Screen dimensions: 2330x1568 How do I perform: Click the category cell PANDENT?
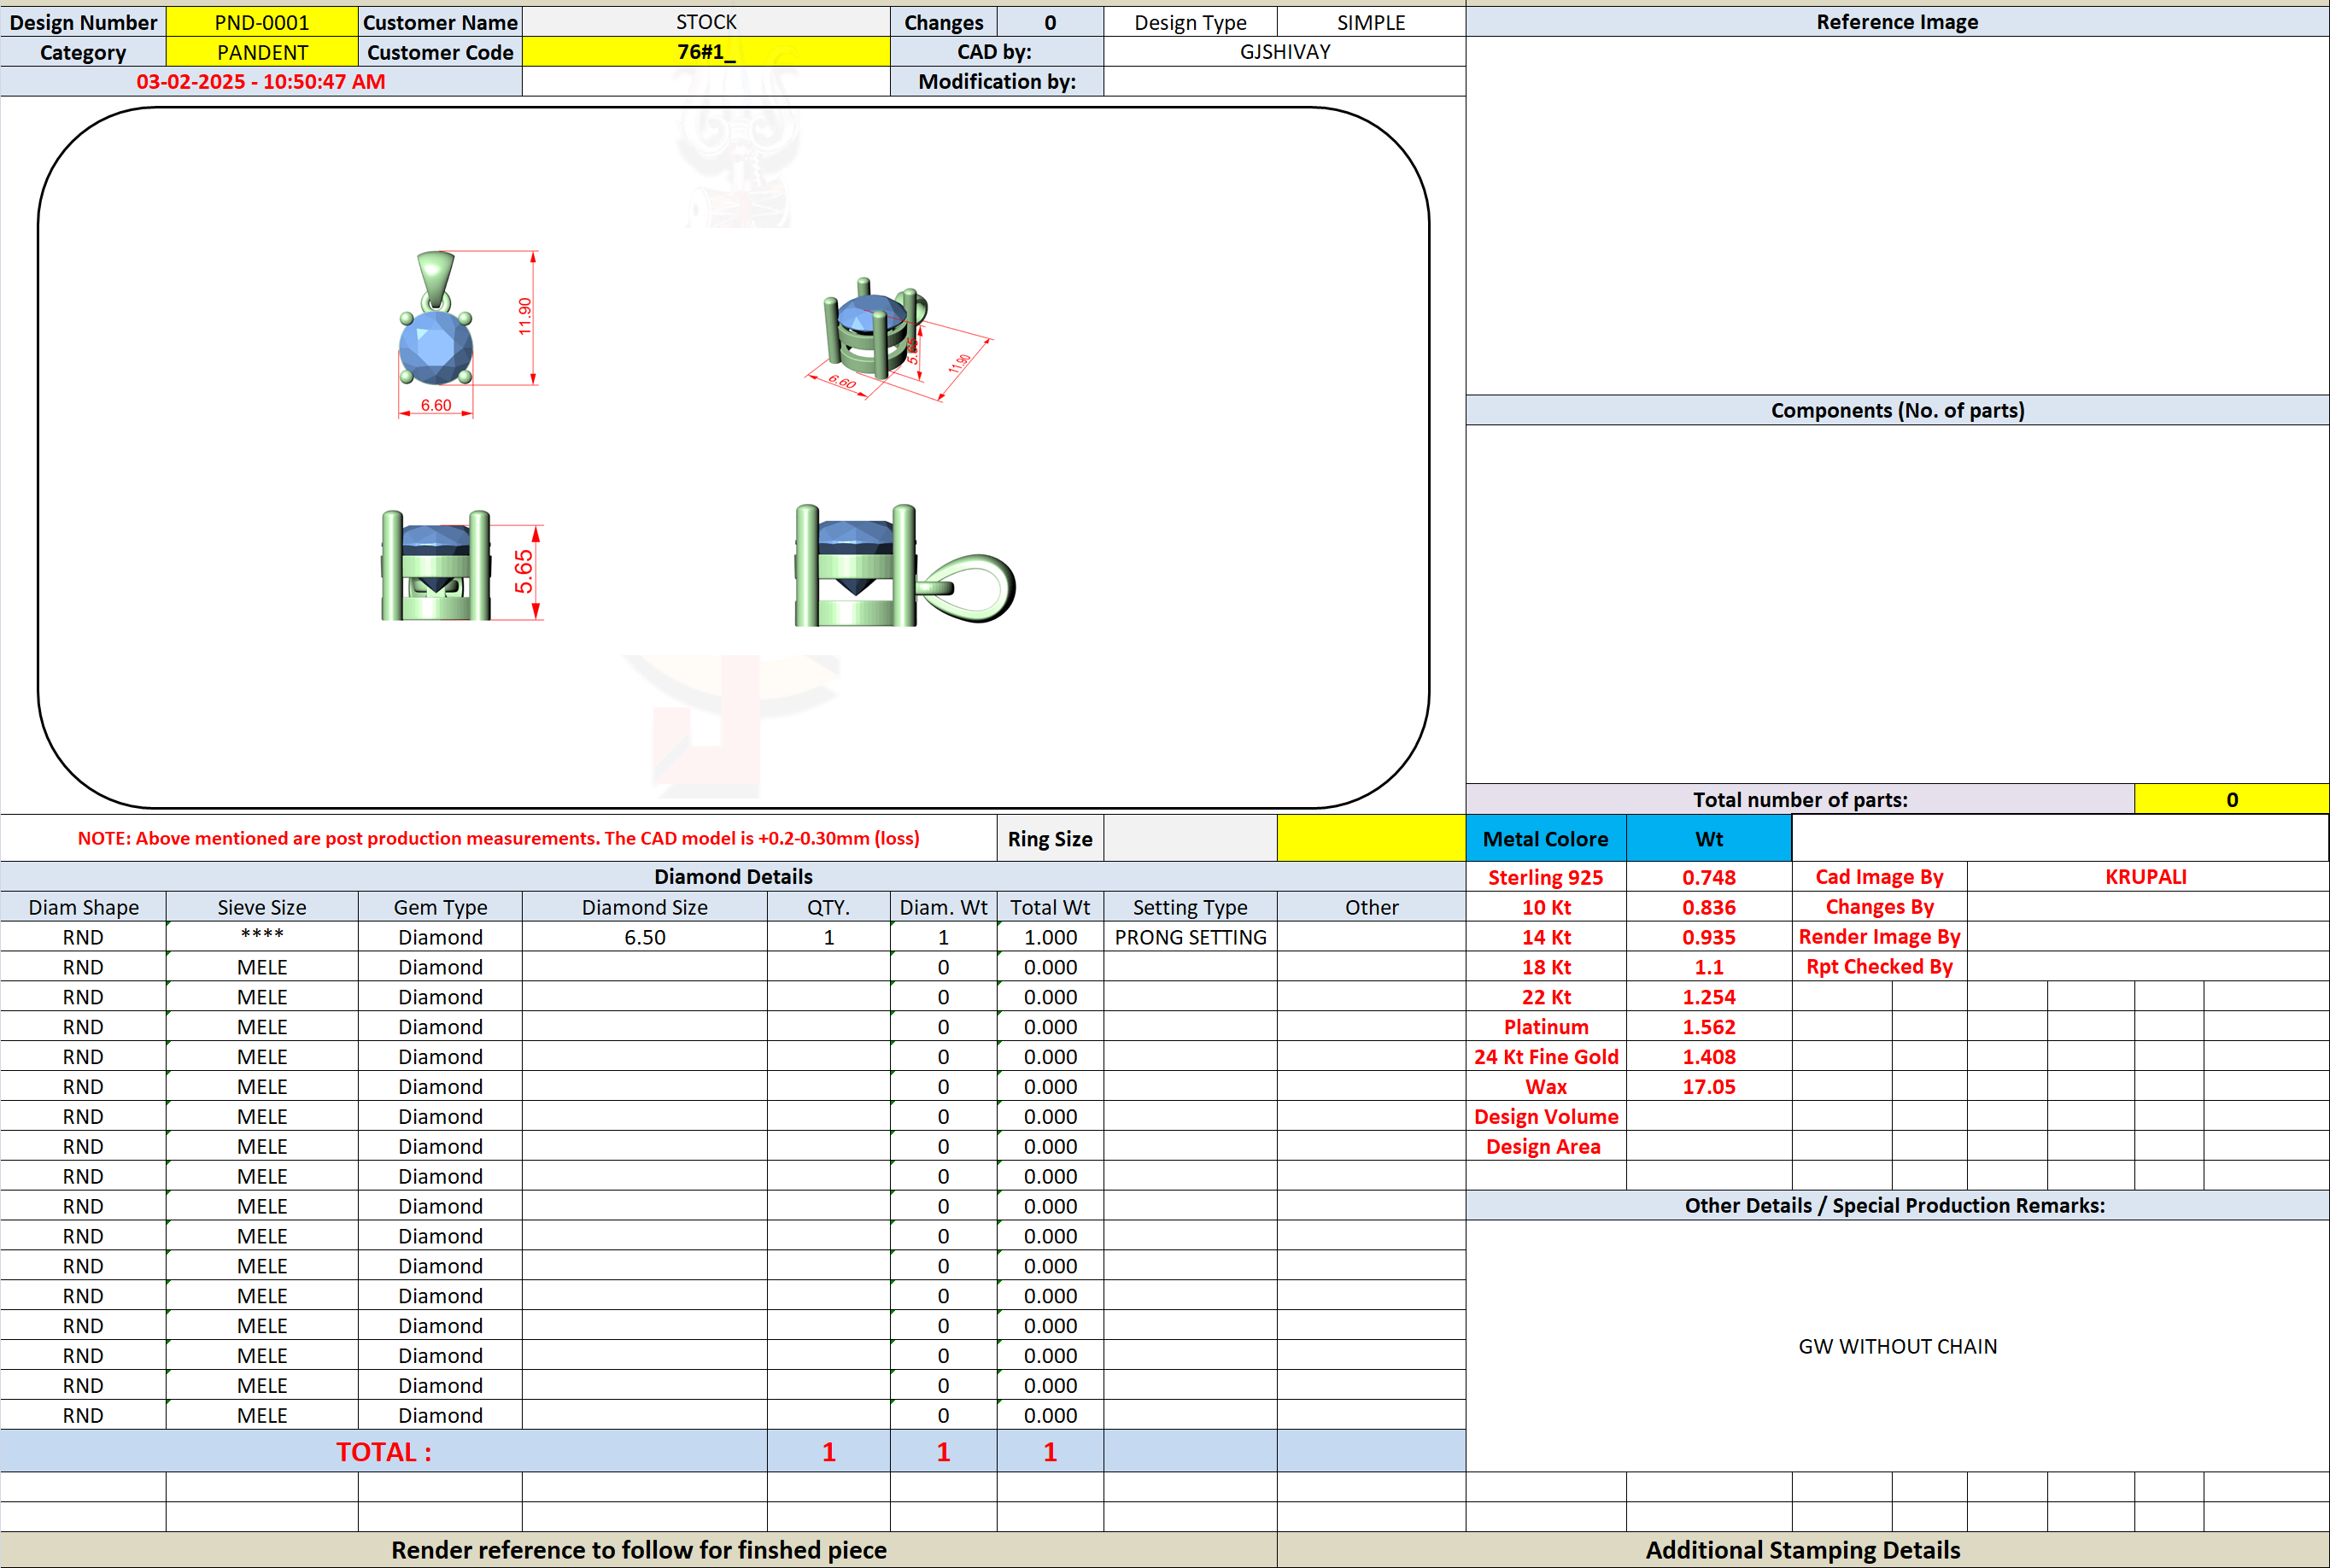(x=262, y=52)
